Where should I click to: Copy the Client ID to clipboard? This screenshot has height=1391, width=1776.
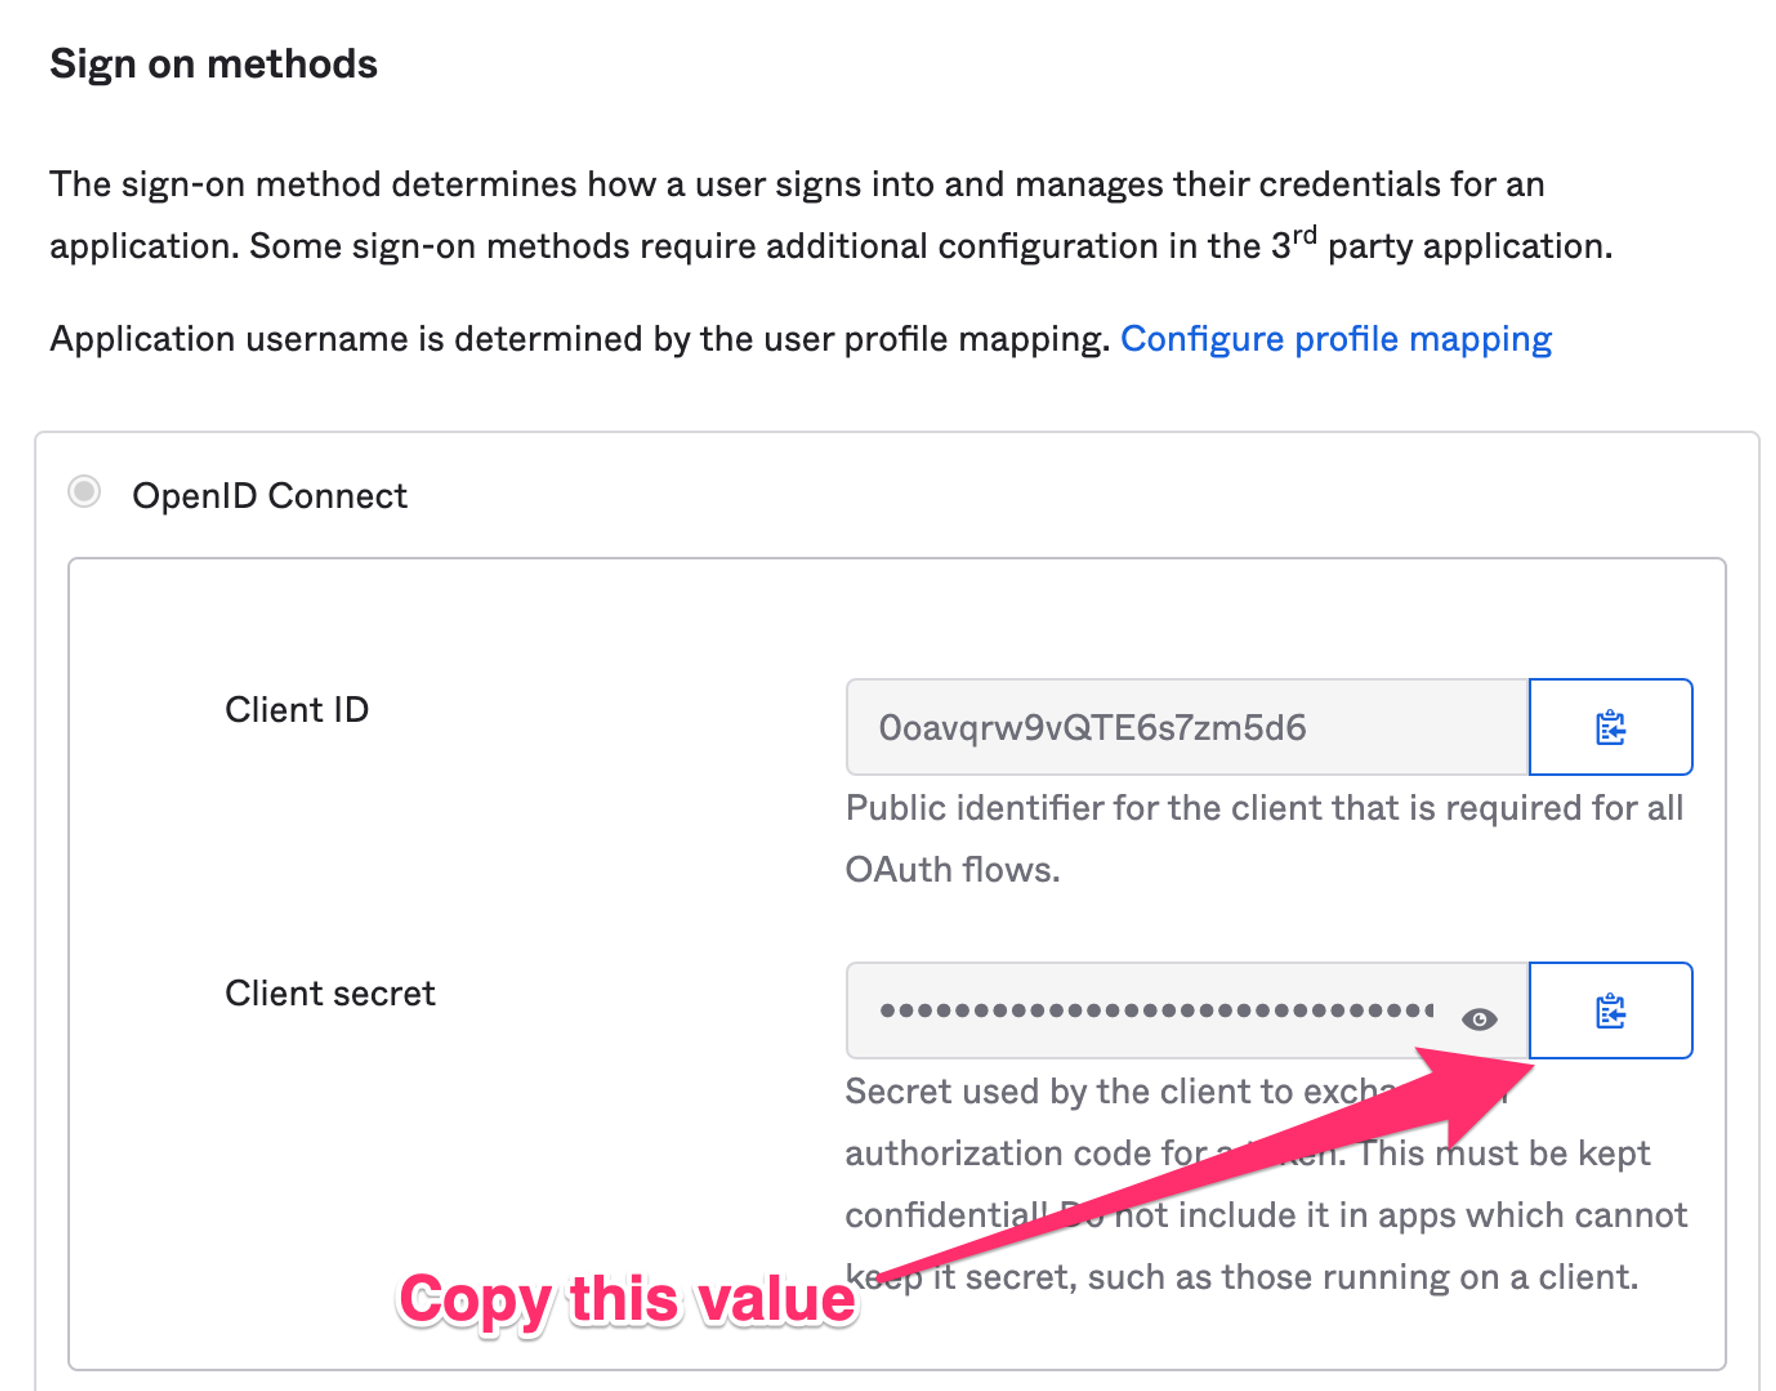click(1610, 727)
